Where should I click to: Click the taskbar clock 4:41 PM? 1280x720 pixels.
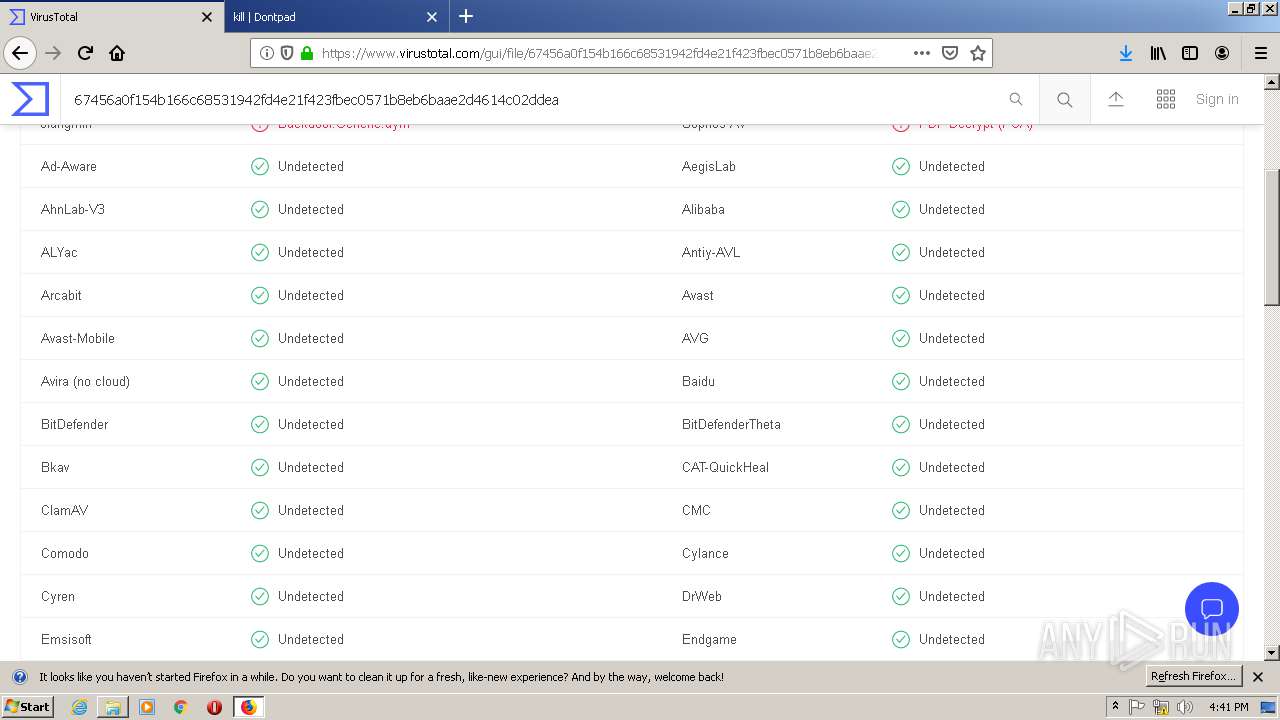coord(1229,707)
